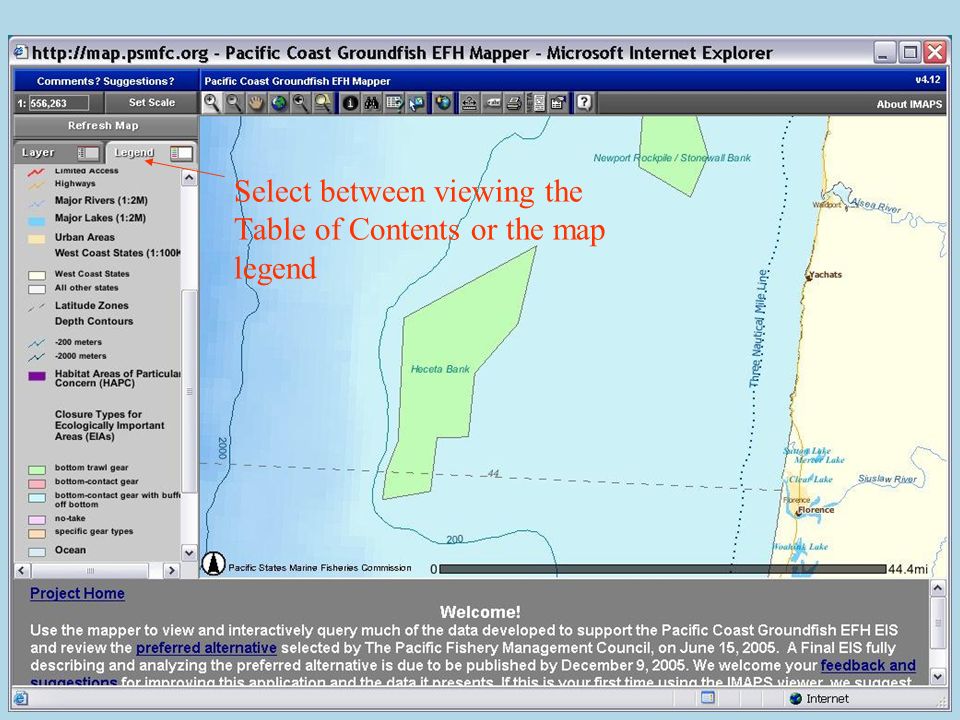Zoom to active layer icon

click(323, 103)
